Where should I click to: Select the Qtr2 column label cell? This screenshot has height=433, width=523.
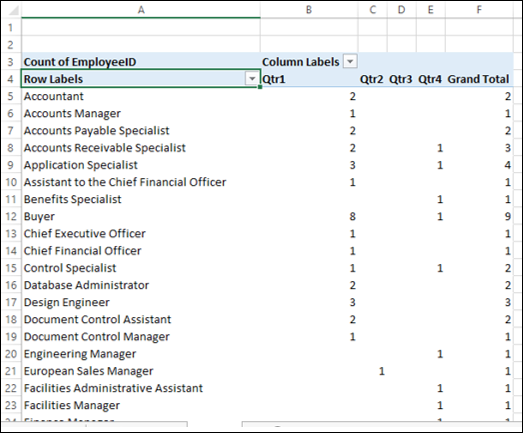coord(373,79)
